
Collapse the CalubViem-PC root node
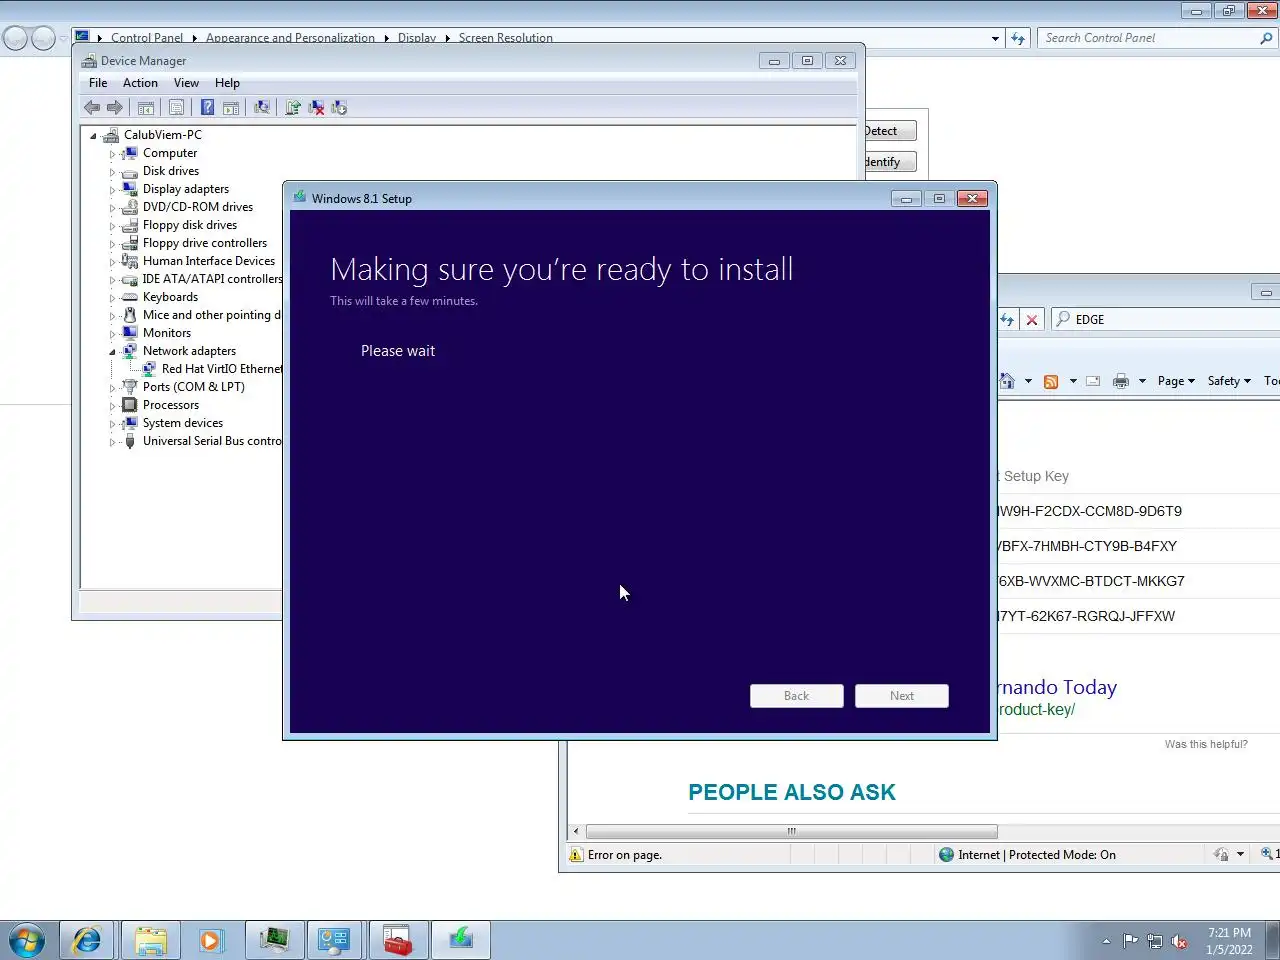(94, 136)
